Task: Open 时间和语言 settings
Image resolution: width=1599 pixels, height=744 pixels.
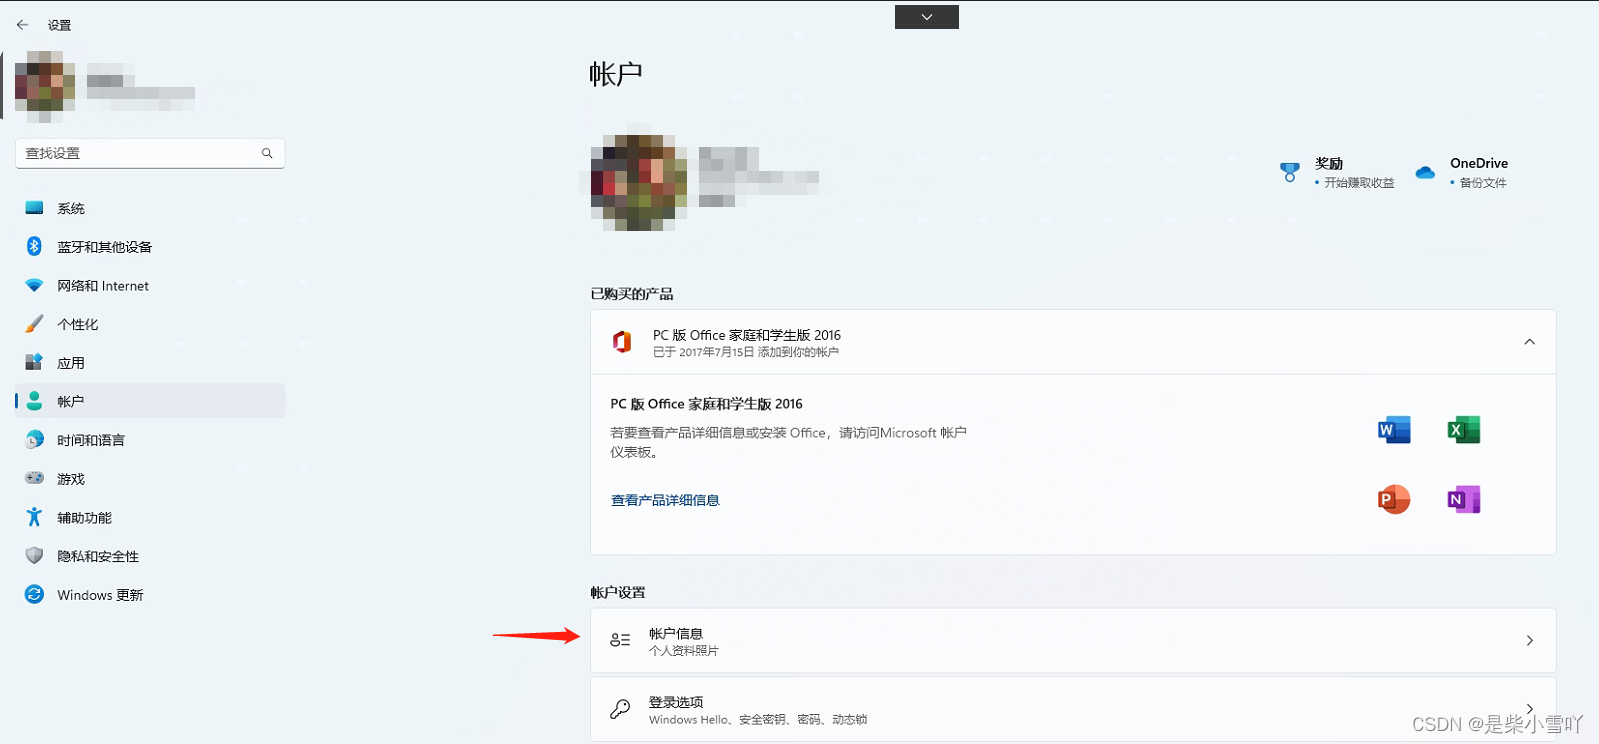Action: (x=150, y=440)
